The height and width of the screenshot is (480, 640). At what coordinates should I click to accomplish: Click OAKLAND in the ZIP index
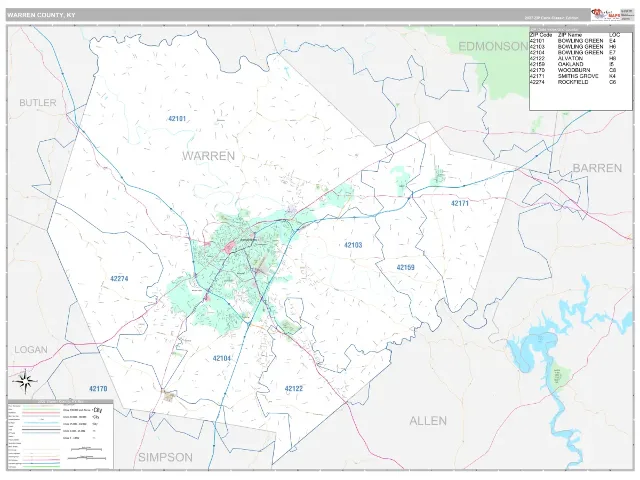point(570,64)
